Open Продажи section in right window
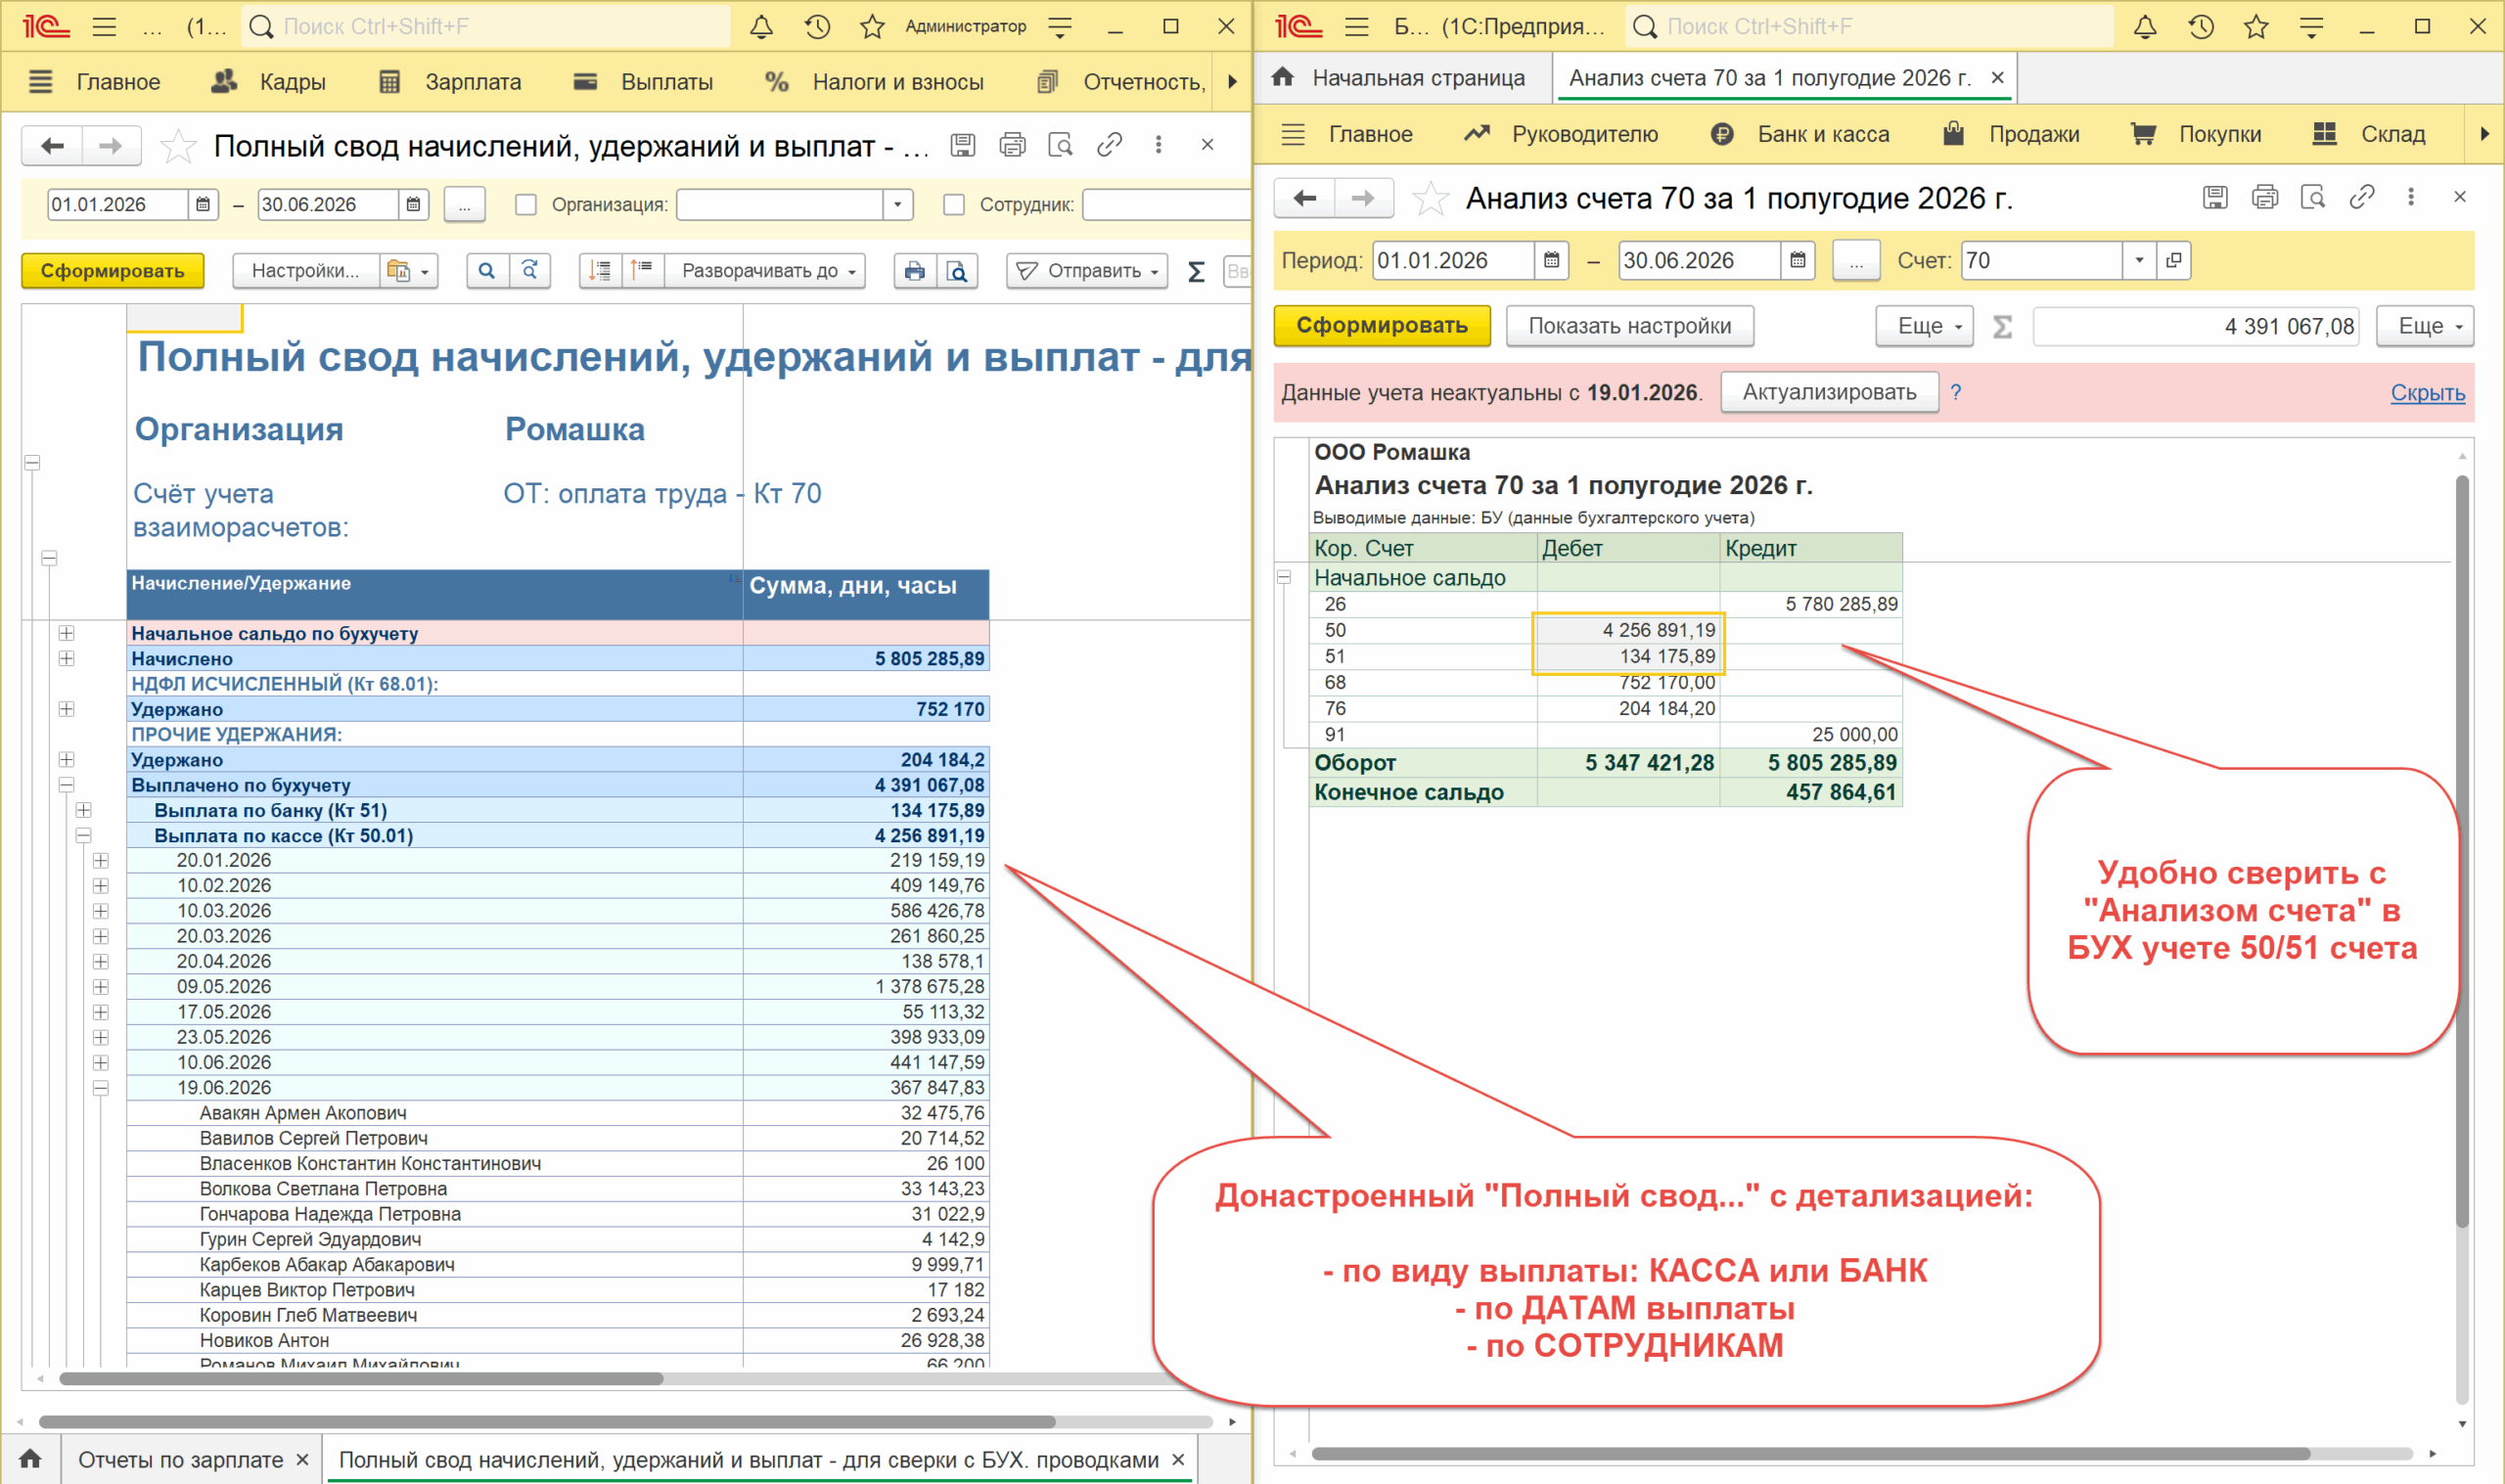Image resolution: width=2505 pixels, height=1484 pixels. pyautogui.click(x=2010, y=134)
